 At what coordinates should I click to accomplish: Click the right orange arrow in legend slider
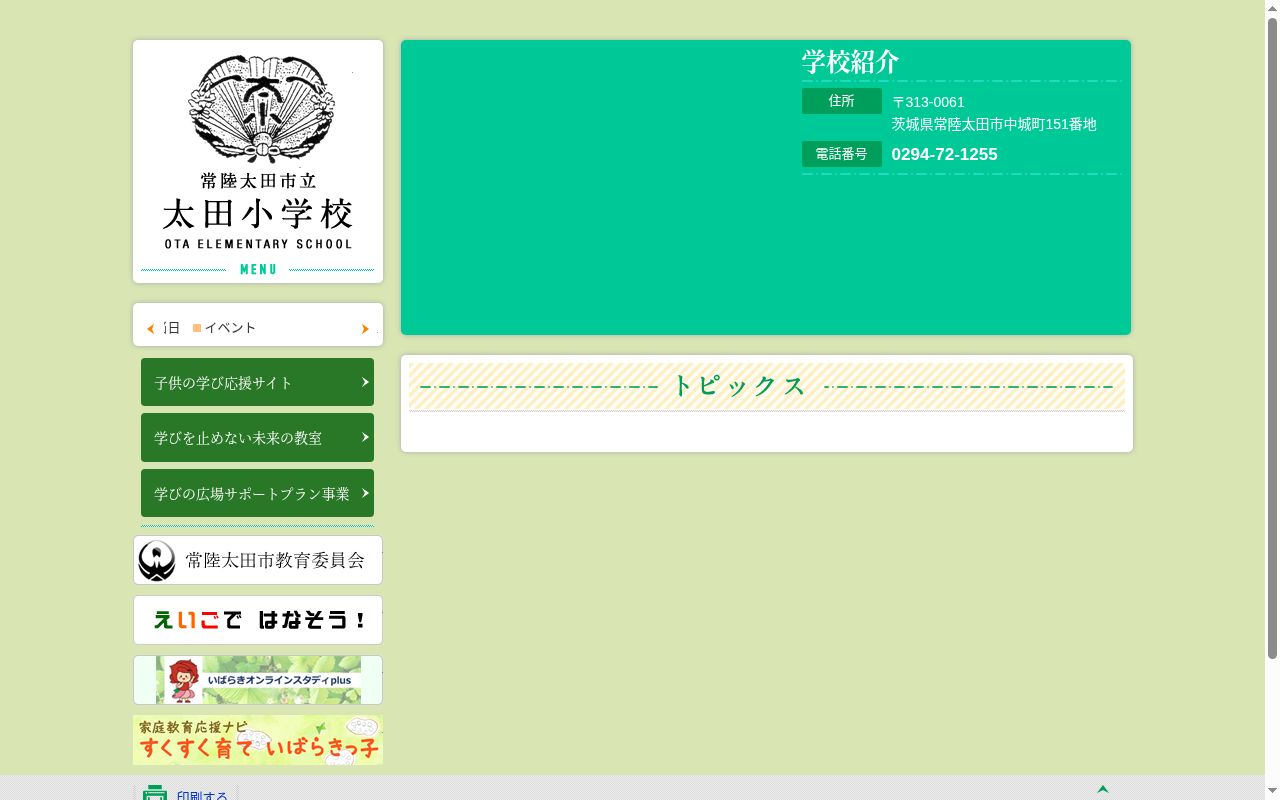point(365,329)
